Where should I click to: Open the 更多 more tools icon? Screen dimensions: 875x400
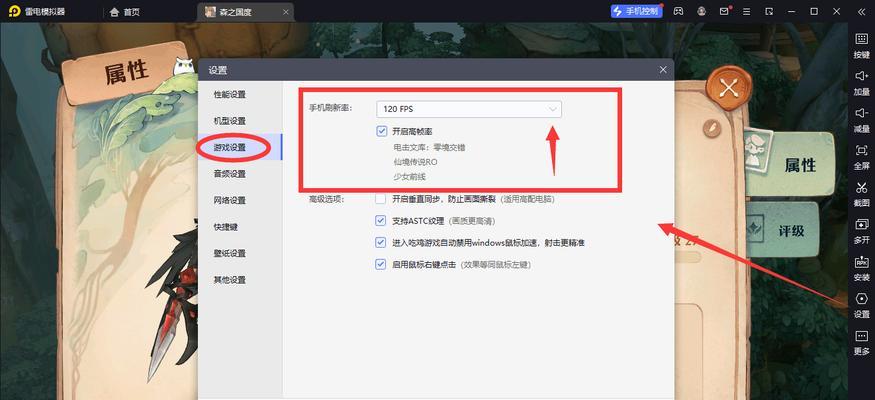861,341
